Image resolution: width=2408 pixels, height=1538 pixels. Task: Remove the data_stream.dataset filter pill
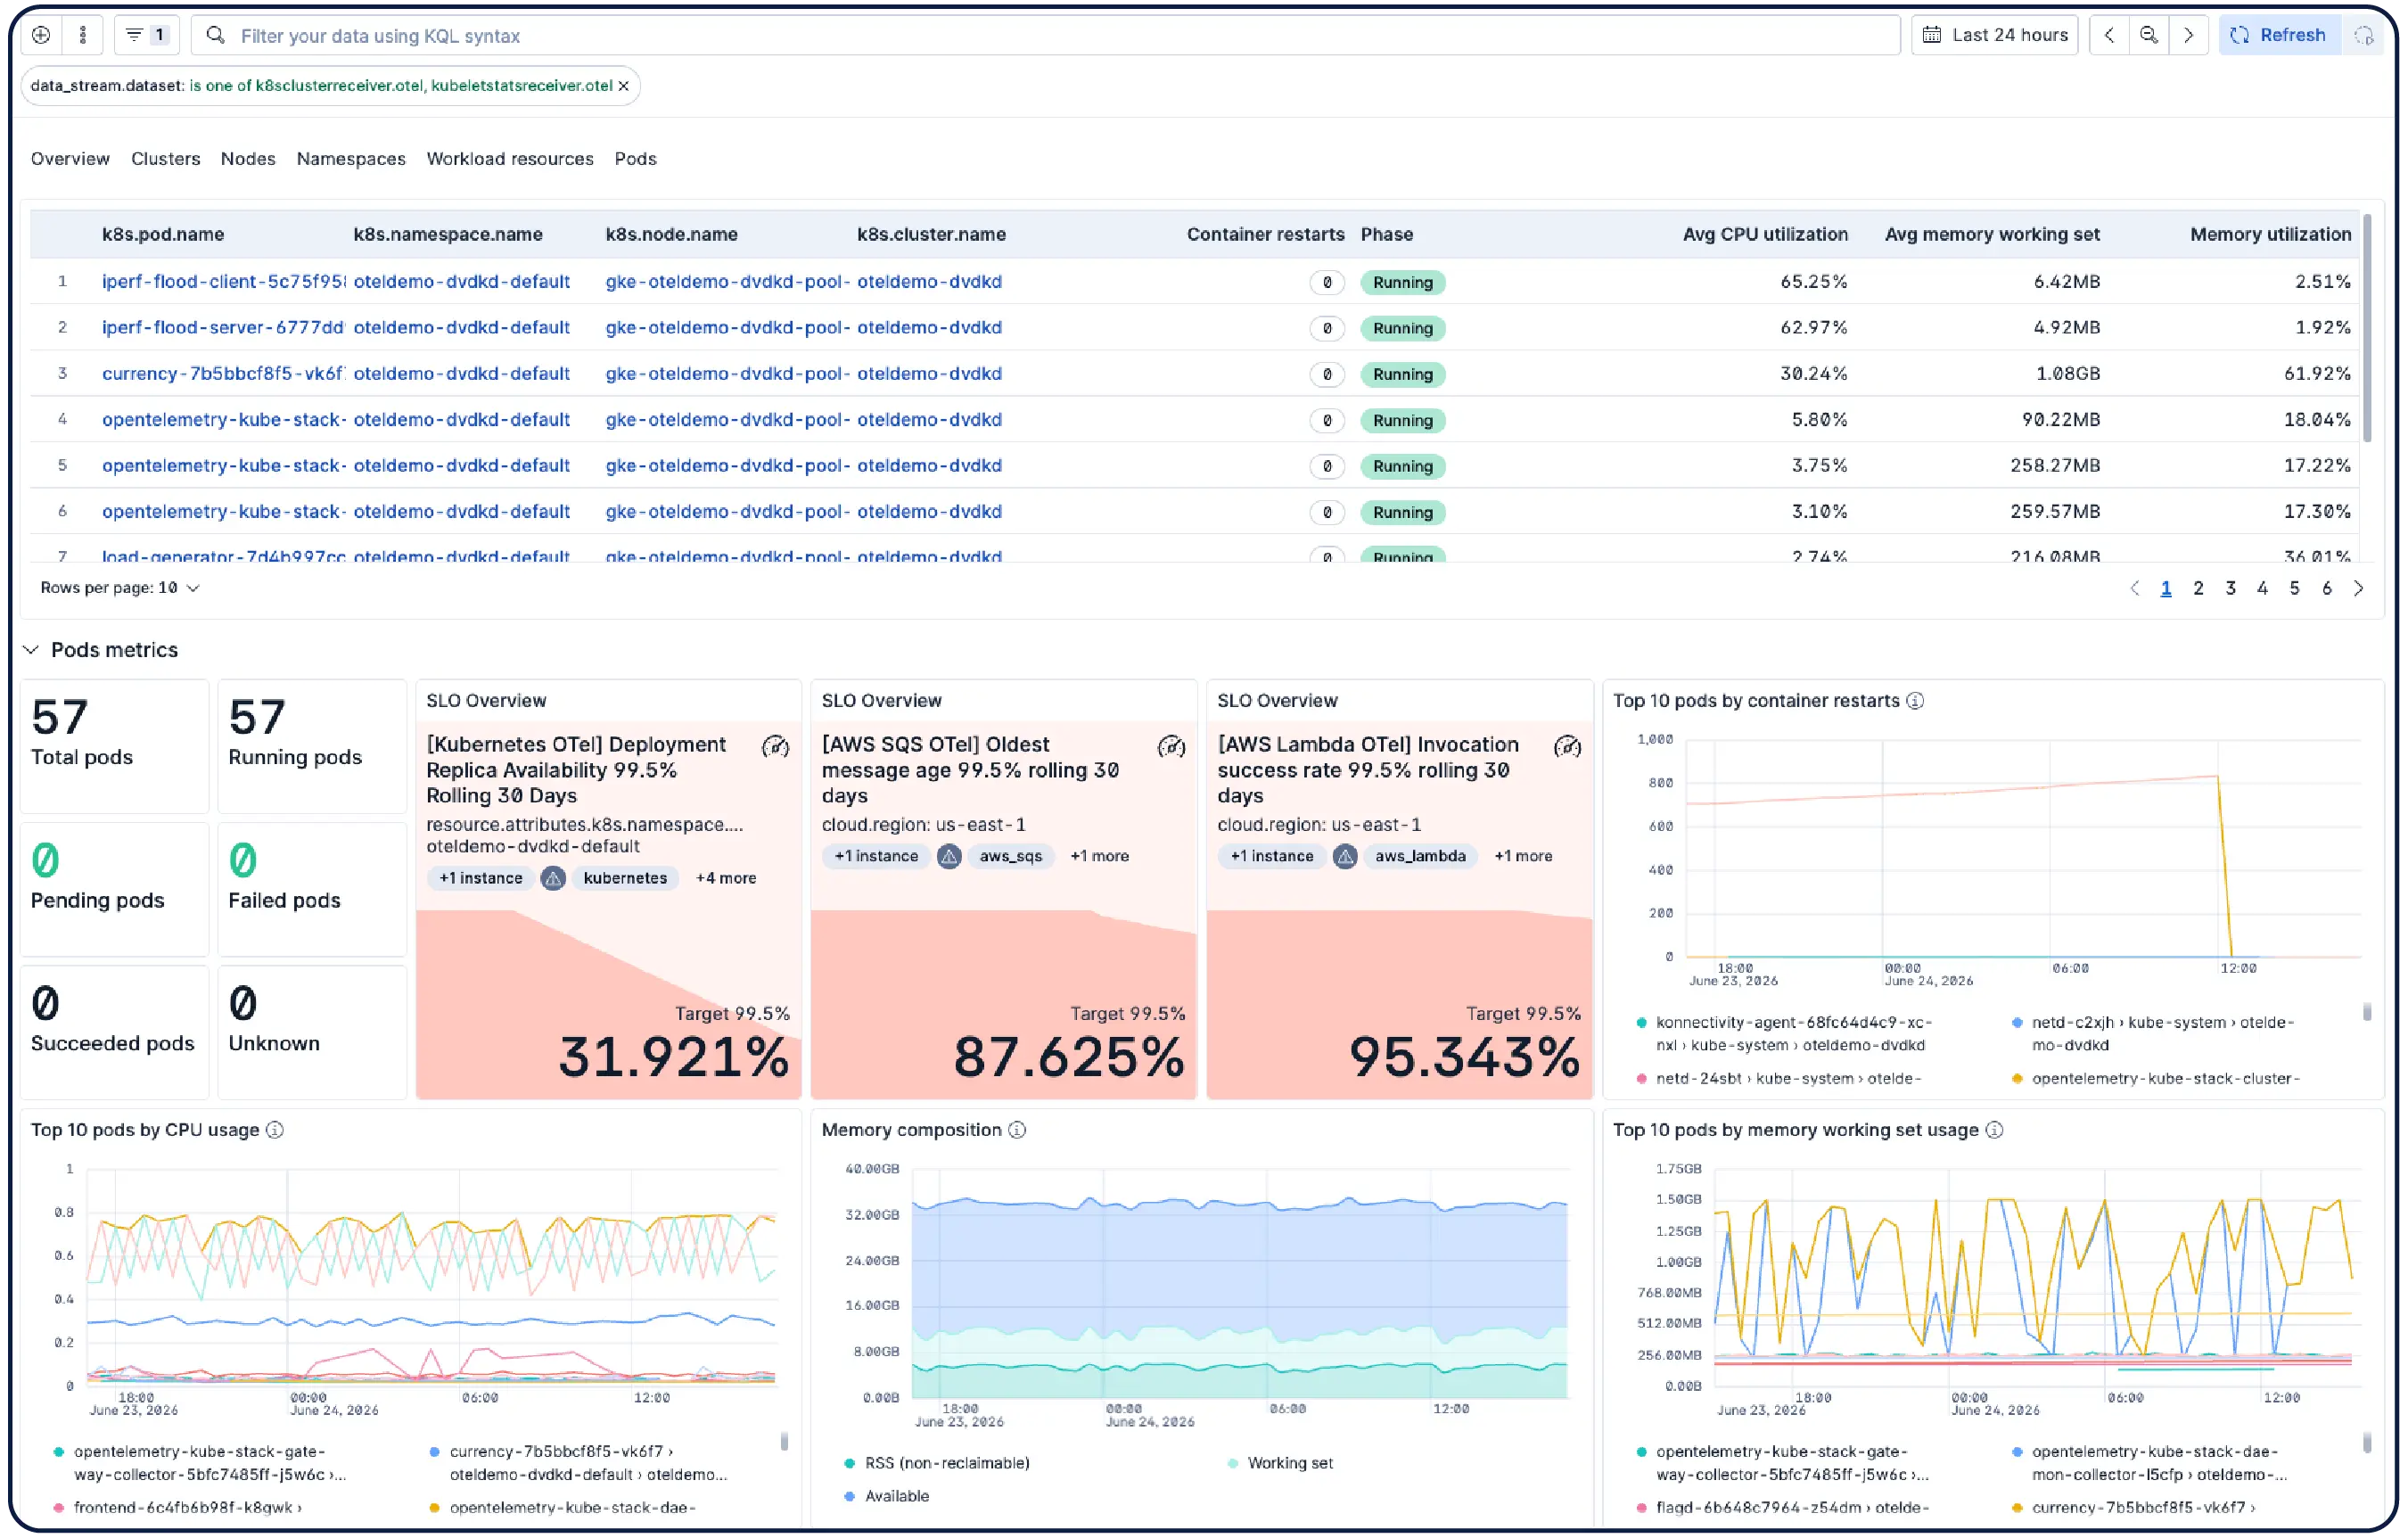[x=623, y=86]
